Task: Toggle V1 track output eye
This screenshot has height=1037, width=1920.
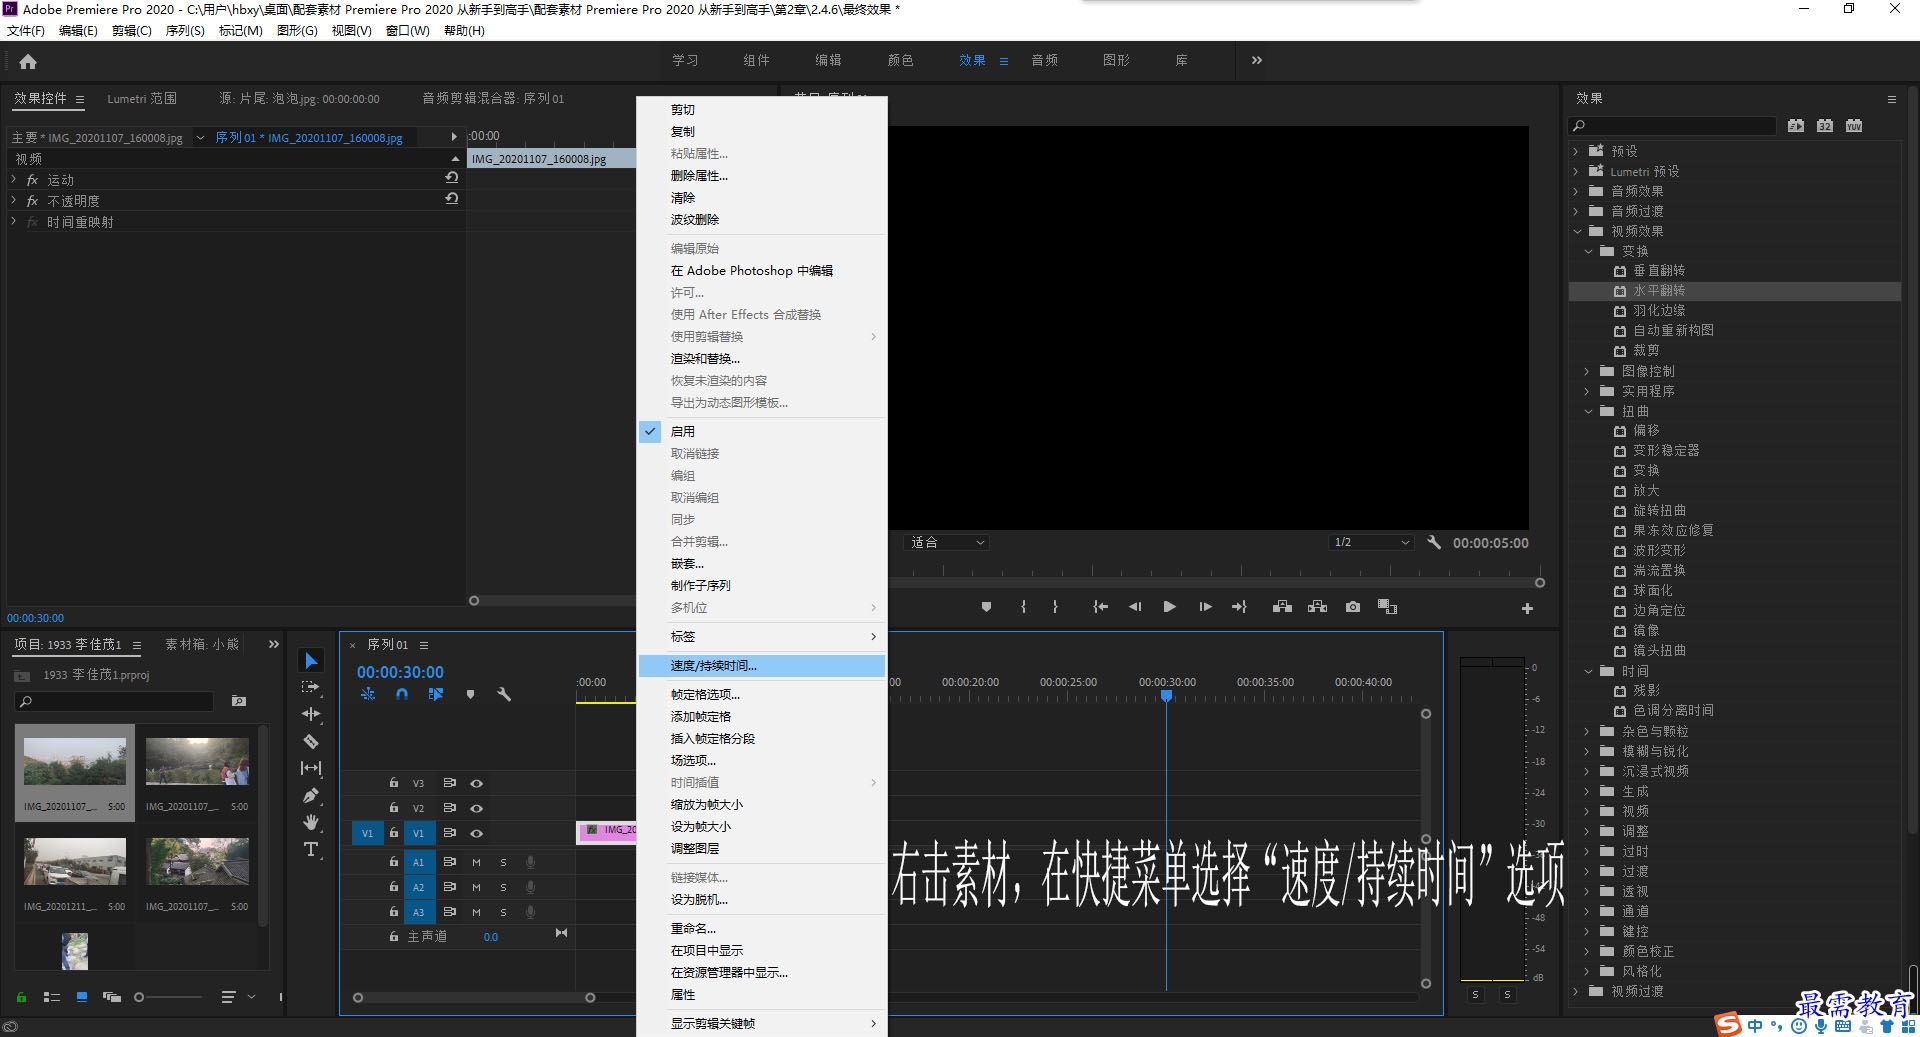Action: [x=477, y=833]
